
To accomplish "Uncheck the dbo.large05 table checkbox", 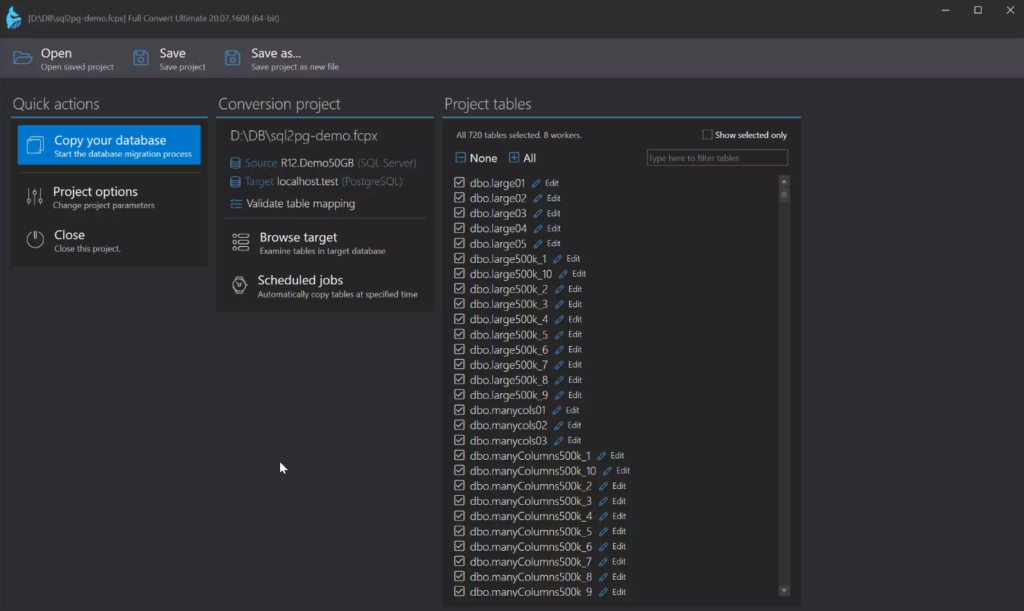I will (x=460, y=243).
